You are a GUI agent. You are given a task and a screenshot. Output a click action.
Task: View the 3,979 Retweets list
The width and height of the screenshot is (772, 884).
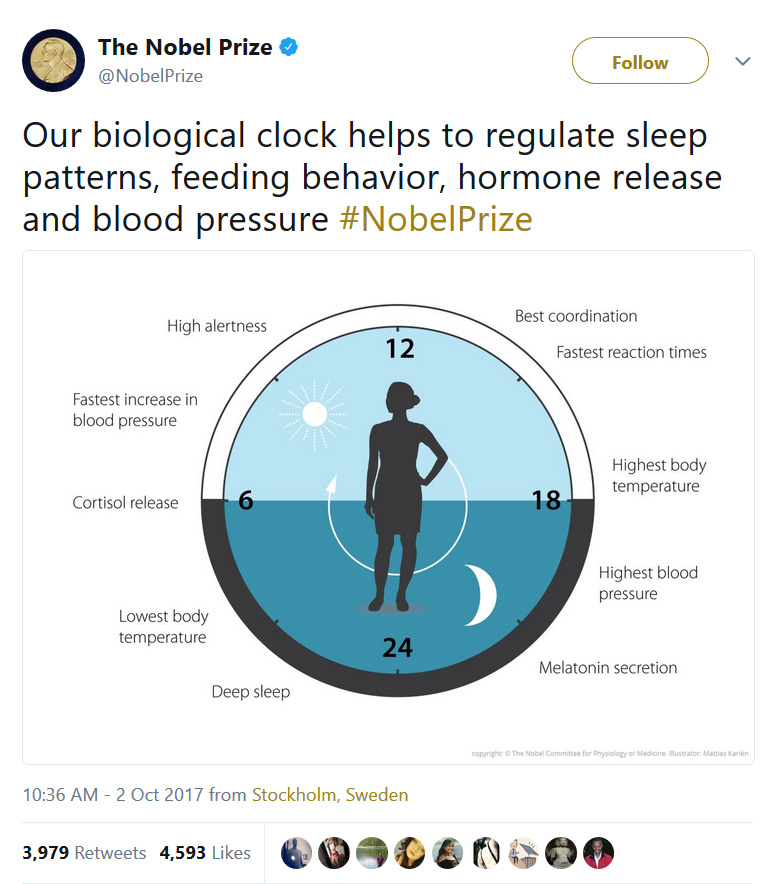pyautogui.click(x=84, y=853)
